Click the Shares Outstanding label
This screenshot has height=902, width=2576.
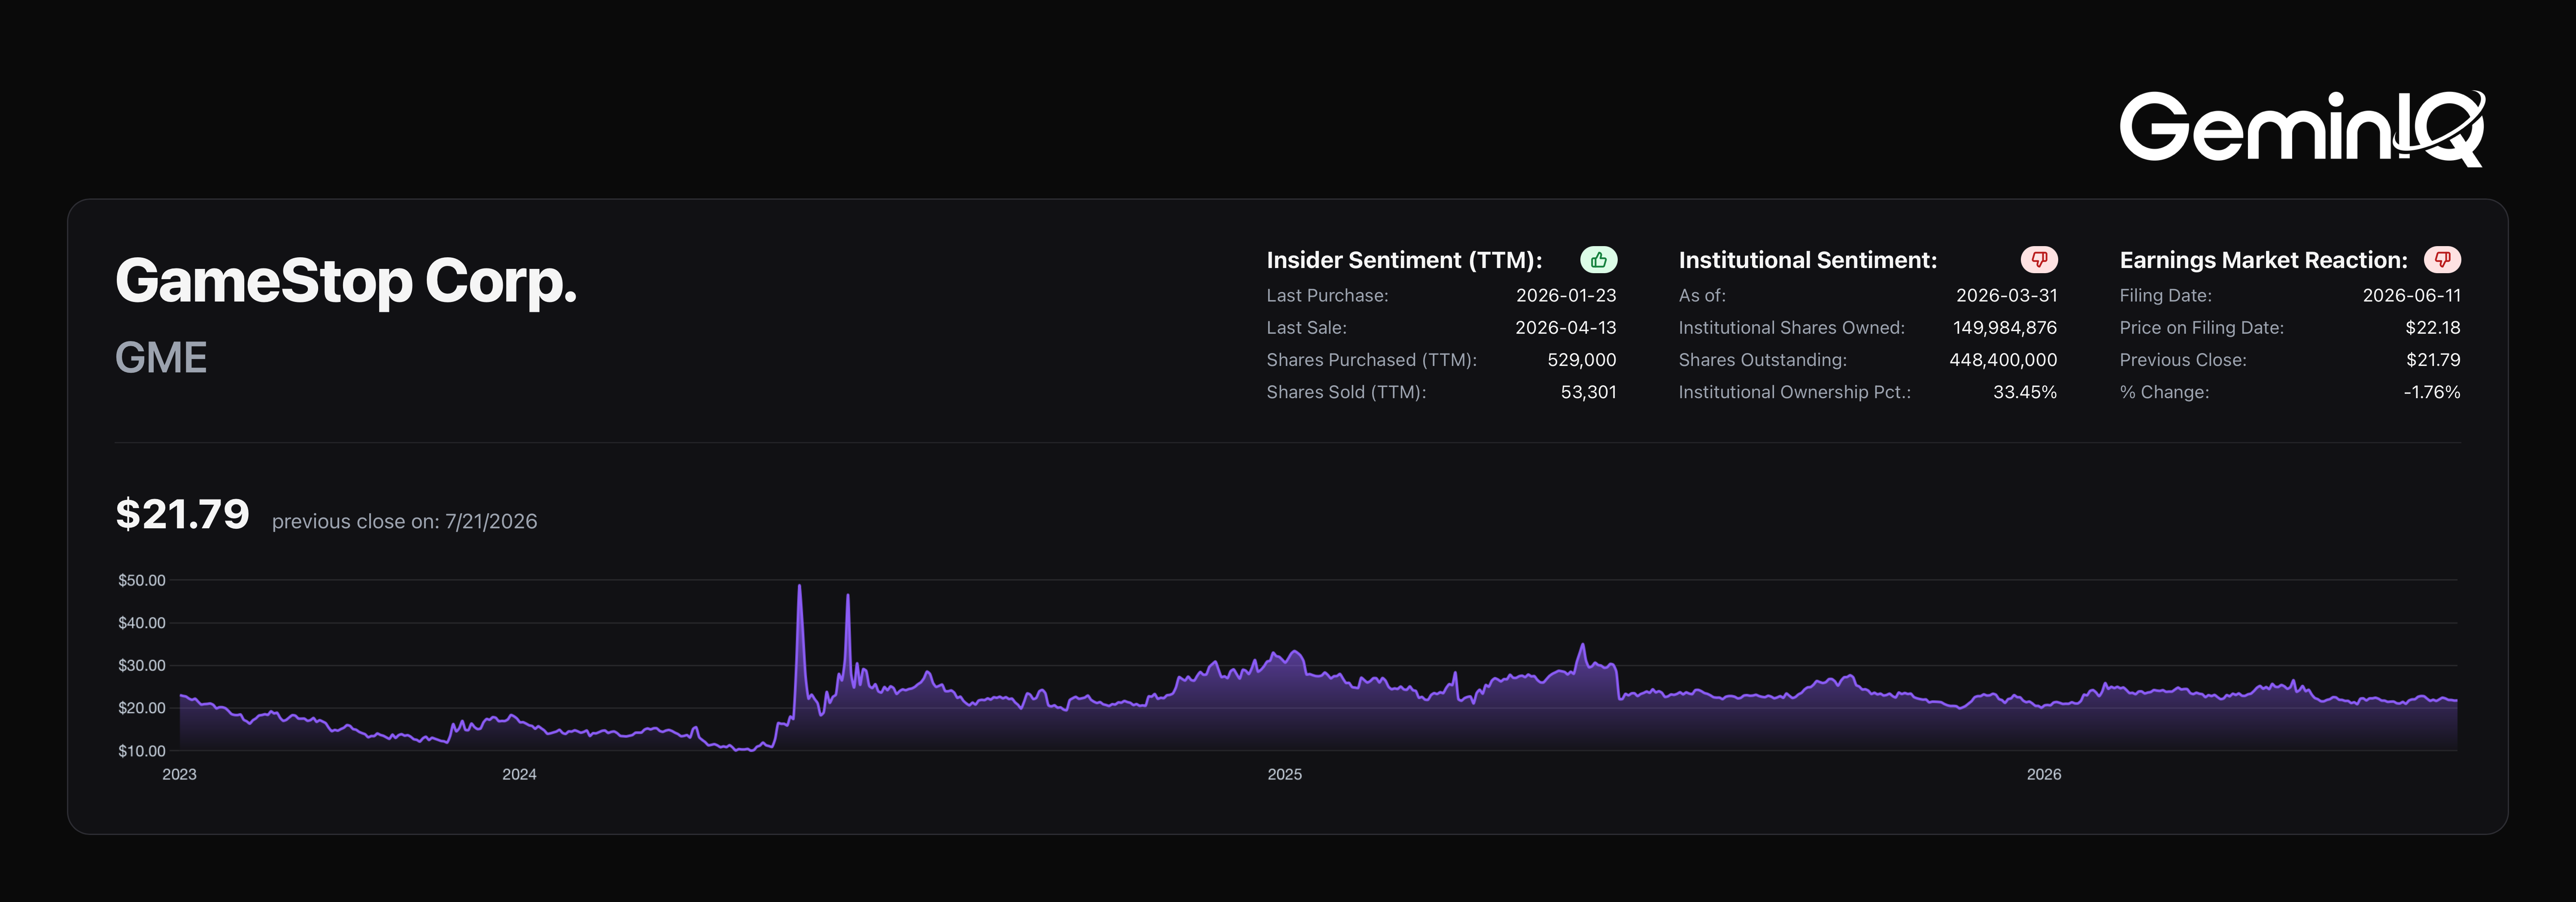(x=1762, y=360)
